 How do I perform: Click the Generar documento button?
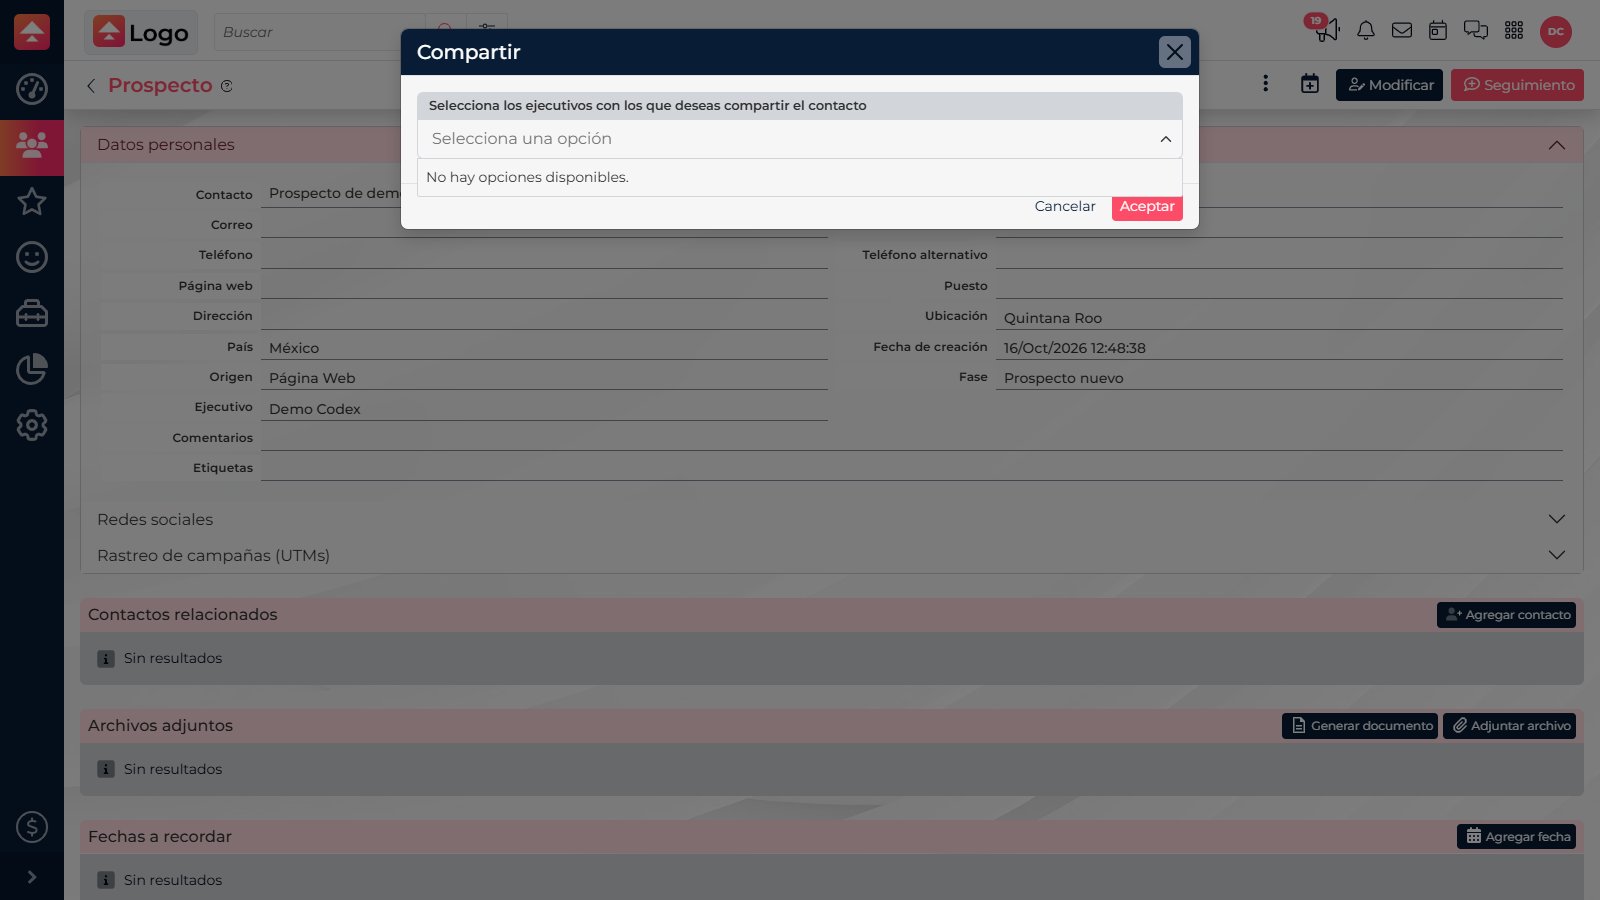pos(1360,726)
